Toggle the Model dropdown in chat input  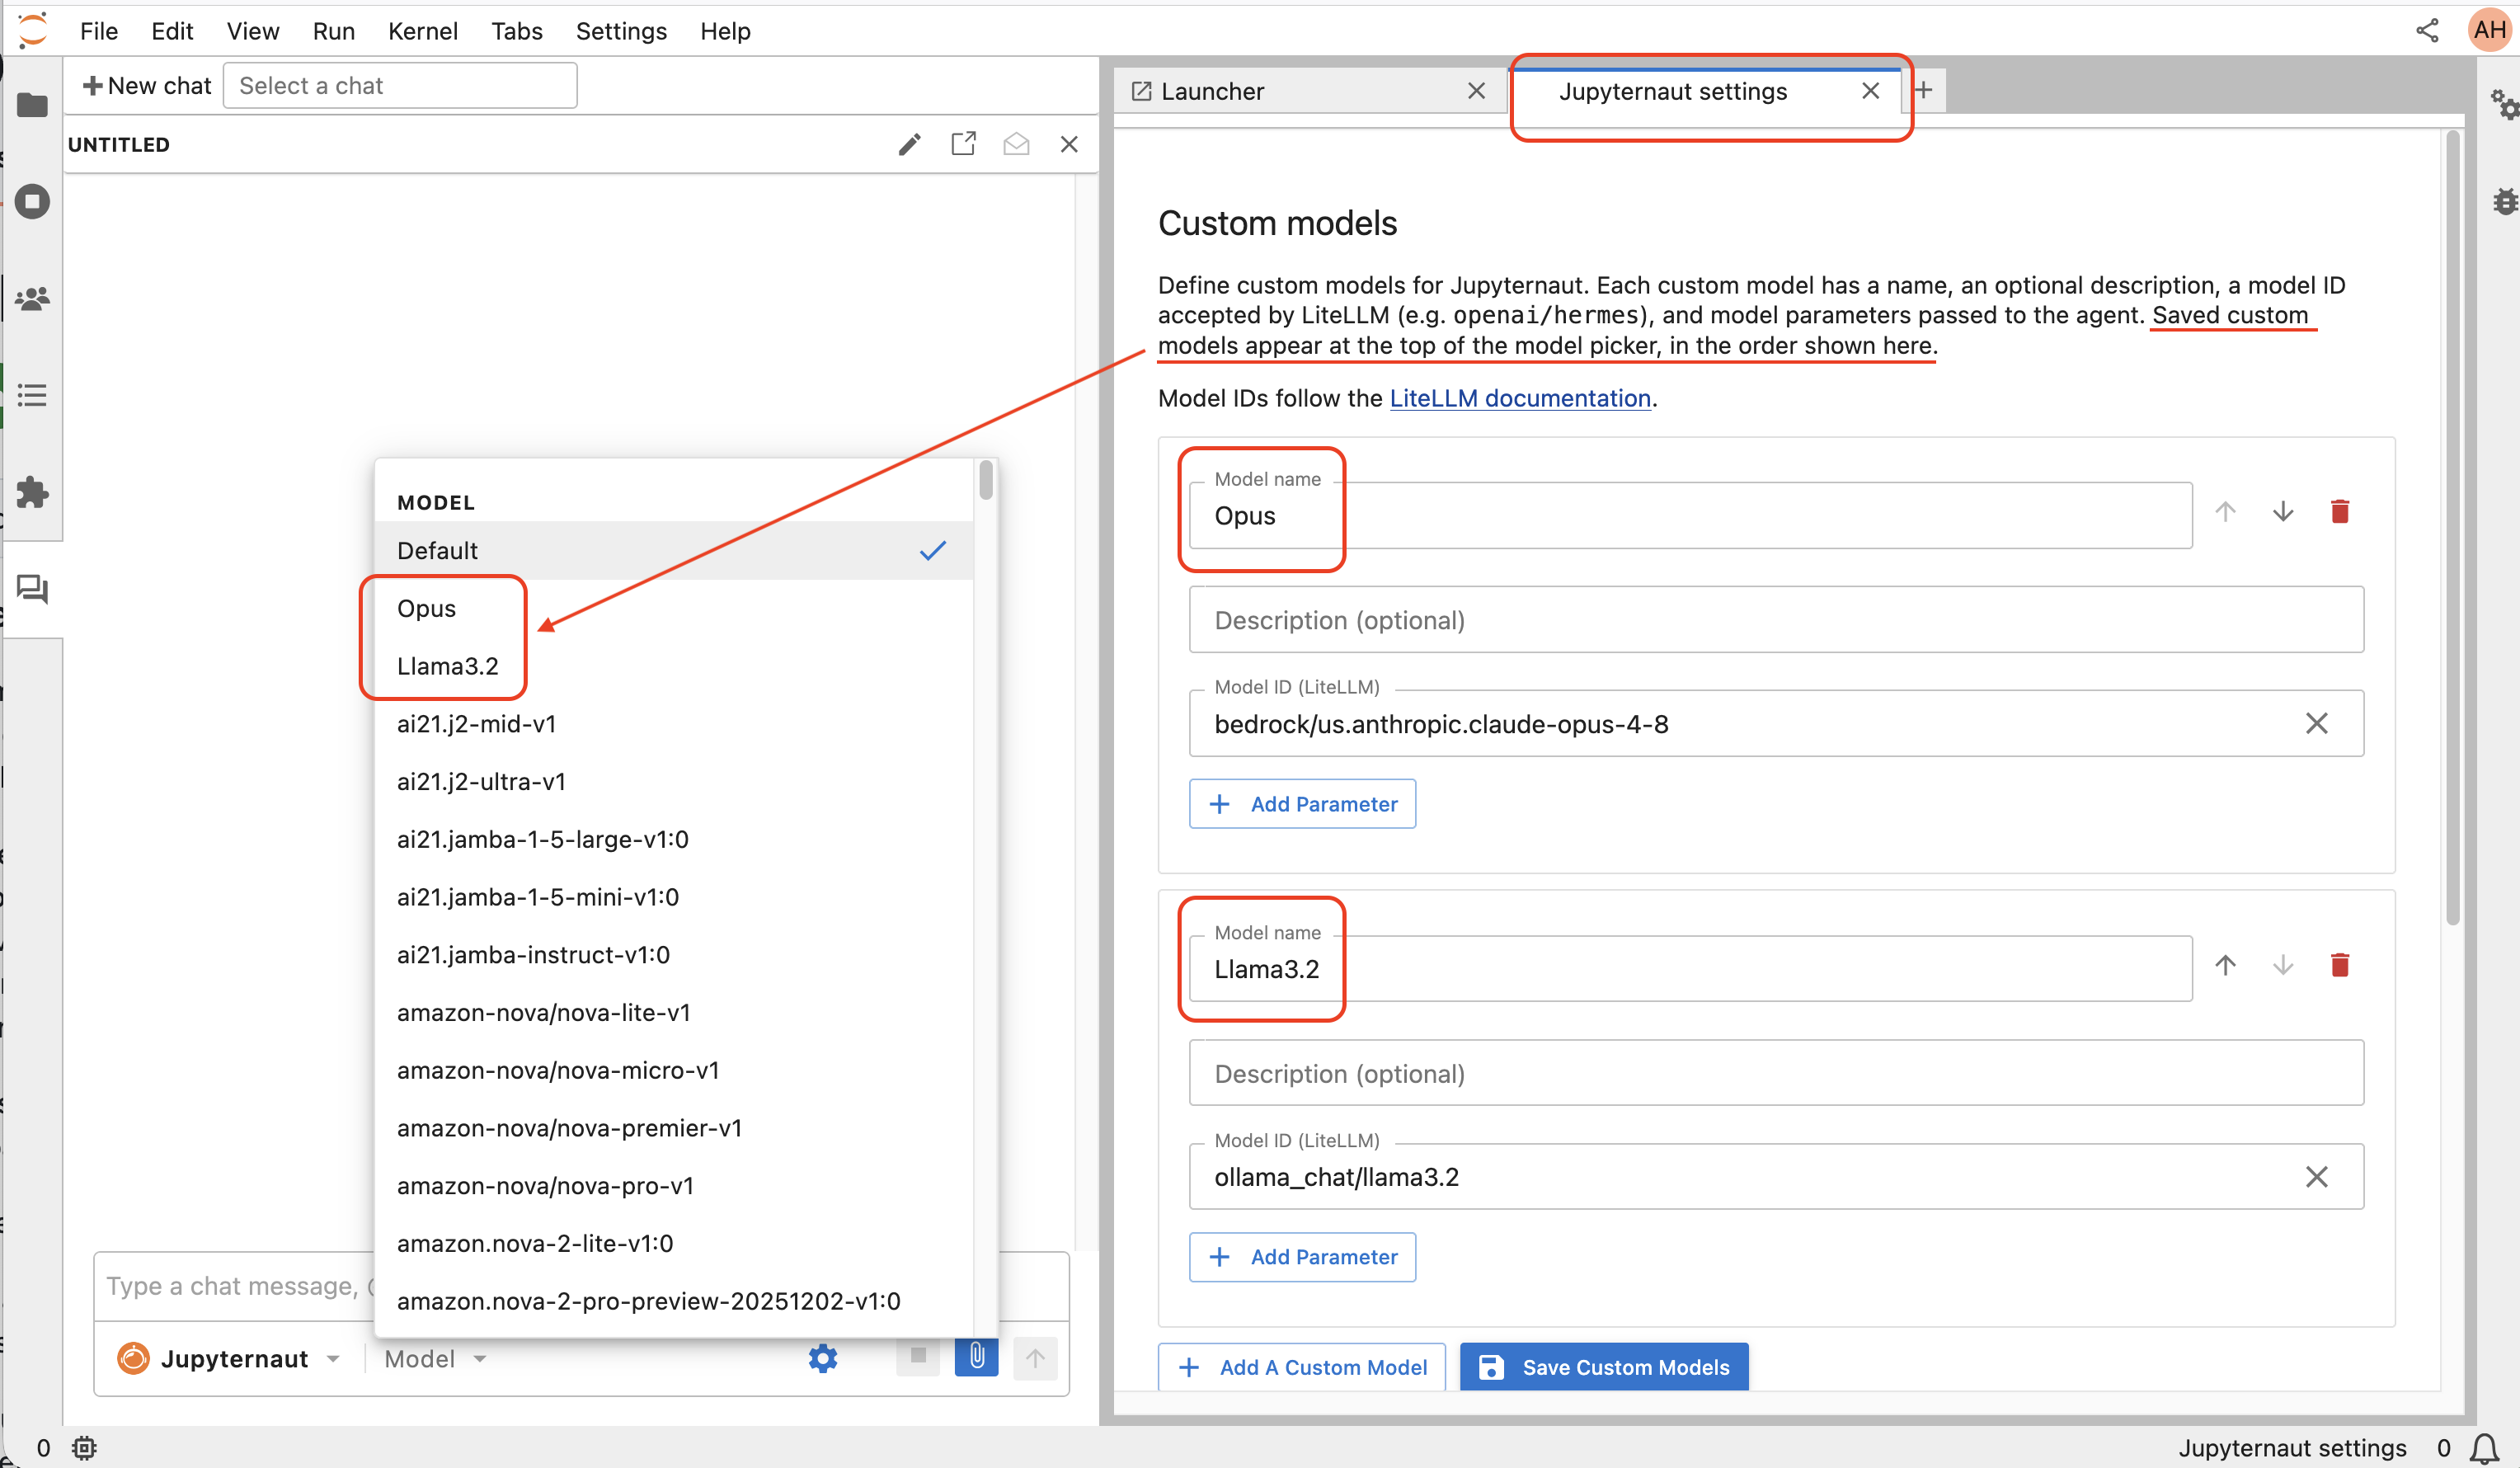(435, 1358)
